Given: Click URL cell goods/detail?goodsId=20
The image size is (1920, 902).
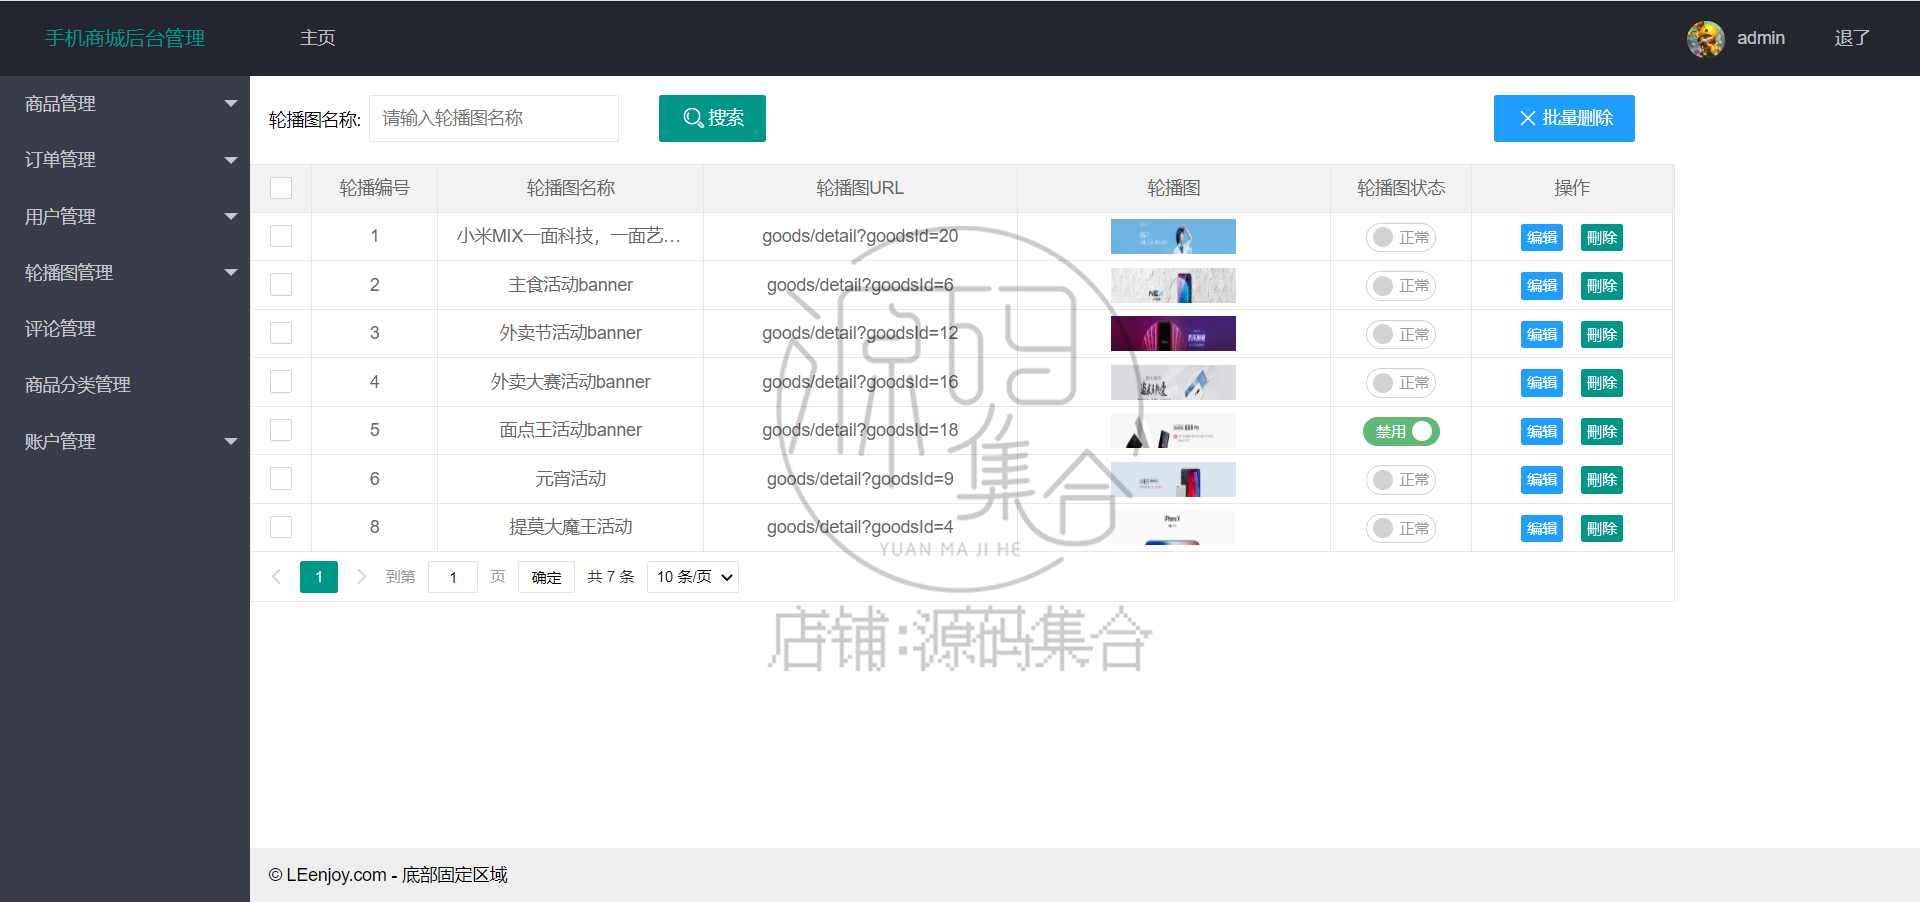Looking at the screenshot, I should click(x=860, y=236).
